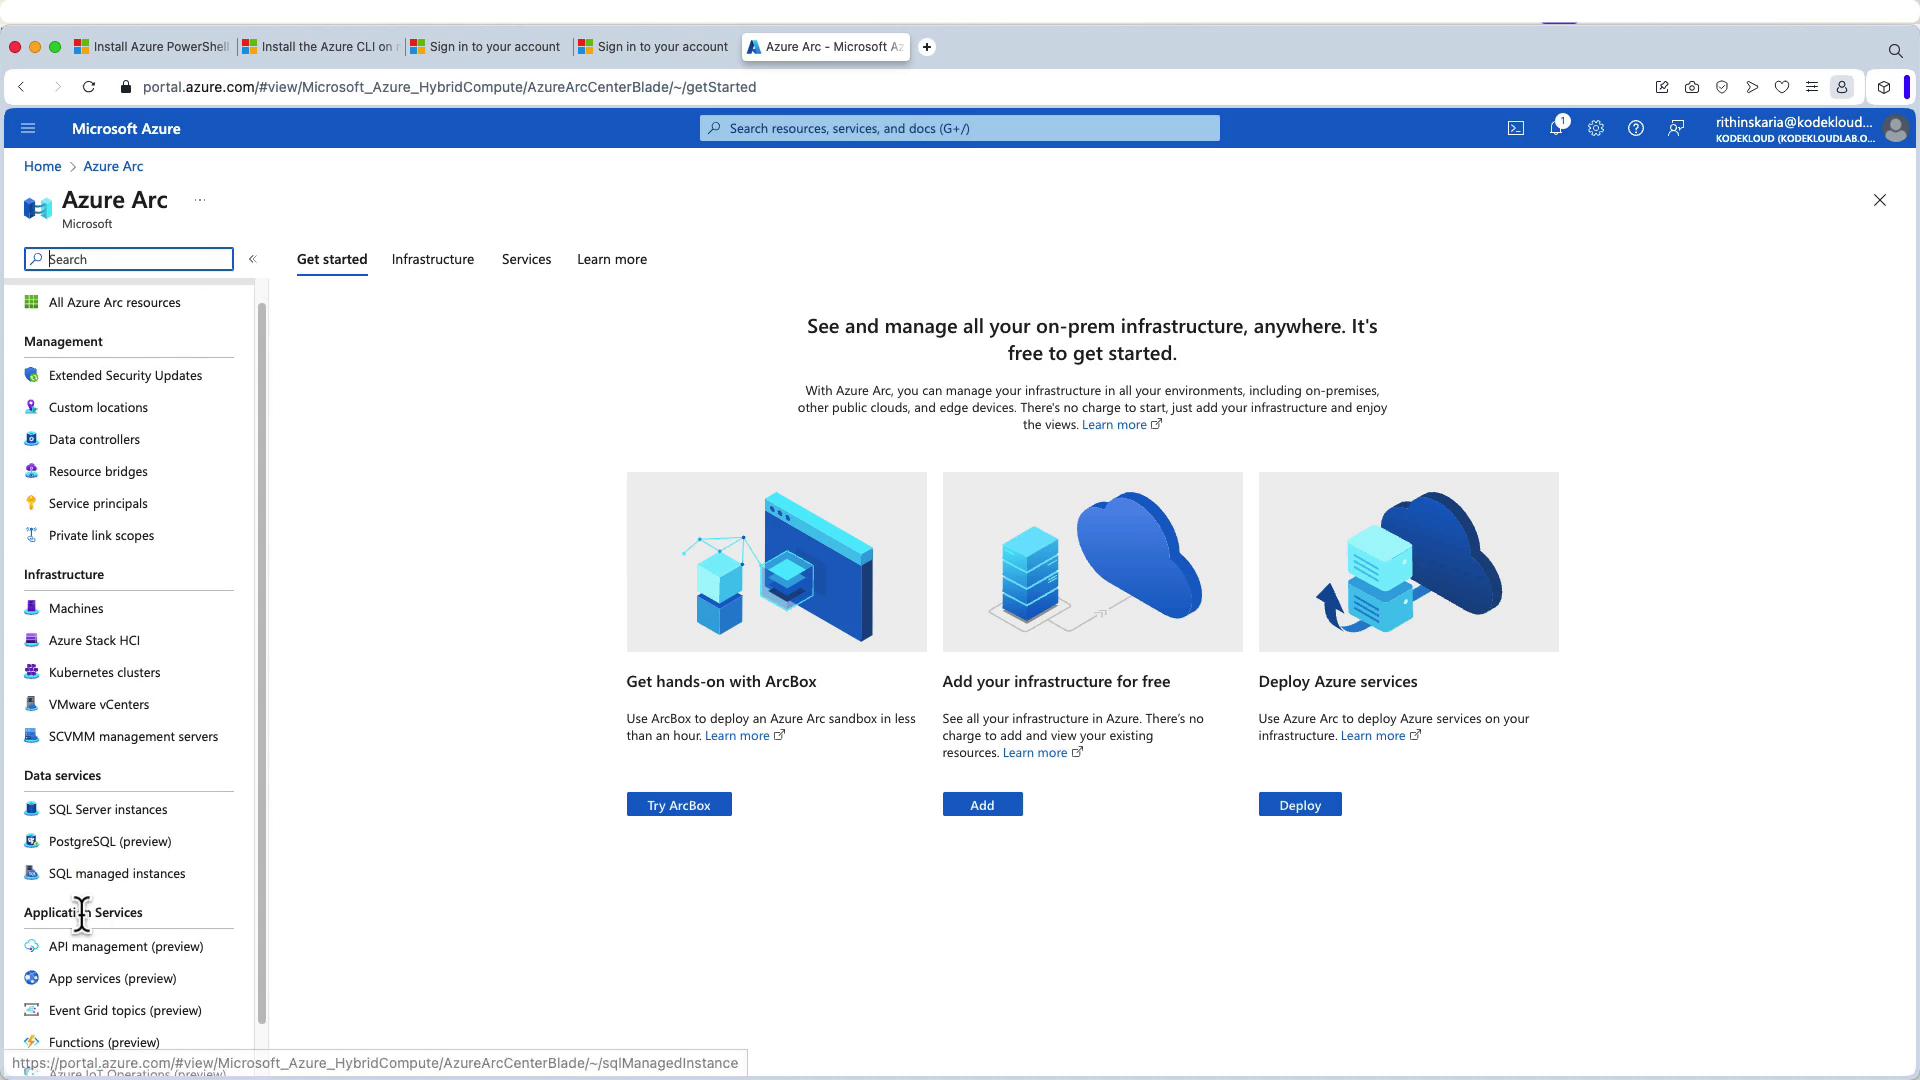The height and width of the screenshot is (1080, 1920).
Task: Collapse the left sidebar menu chevron
Action: click(253, 259)
